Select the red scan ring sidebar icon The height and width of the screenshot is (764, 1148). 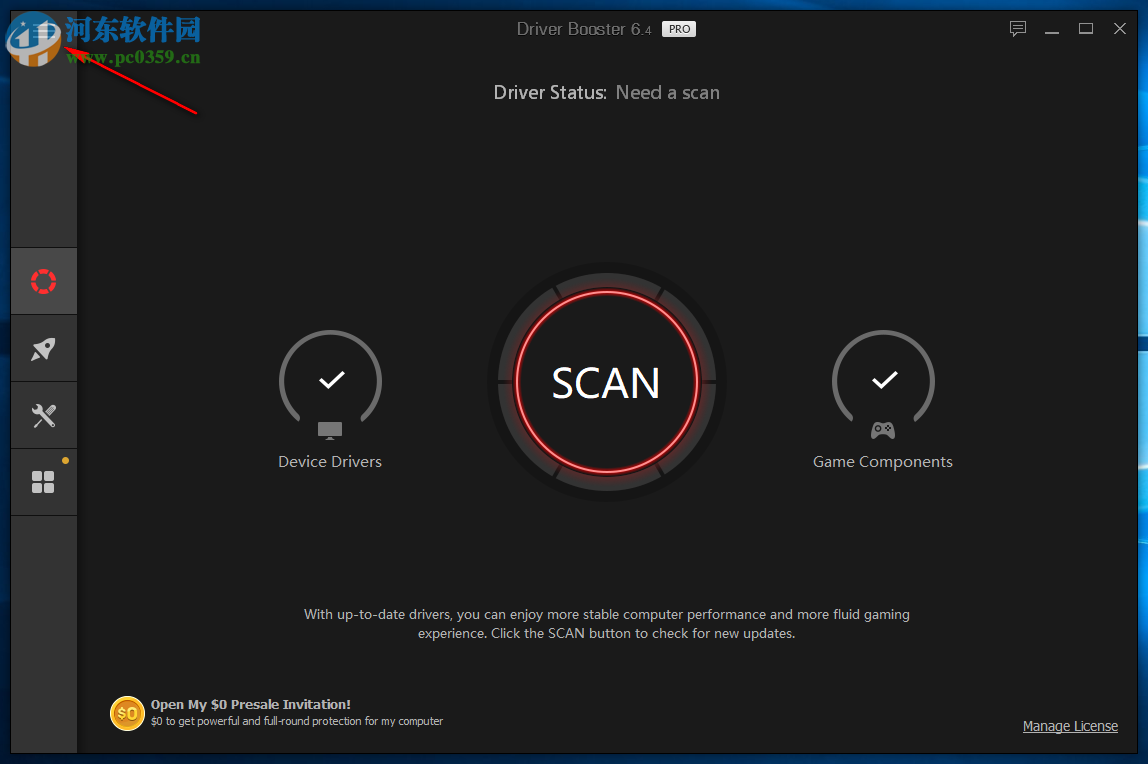point(43,282)
